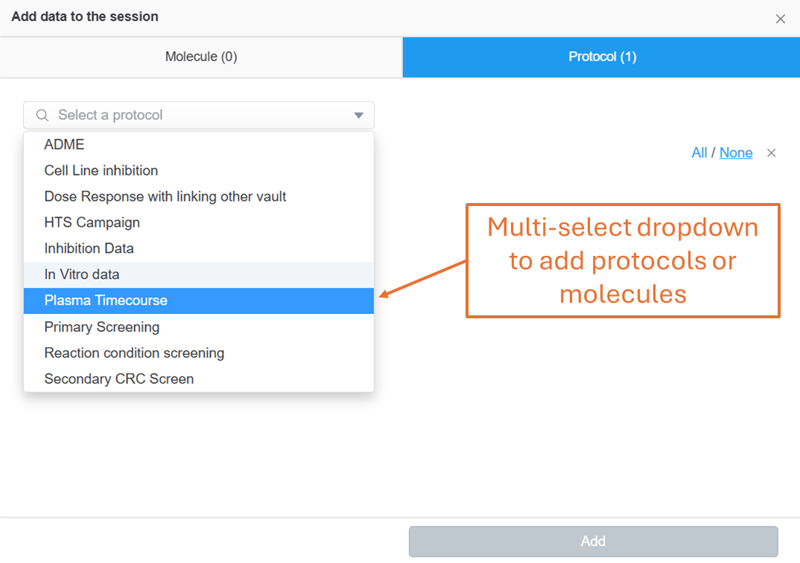Pick Secondary CRC Screen protocol

click(119, 379)
